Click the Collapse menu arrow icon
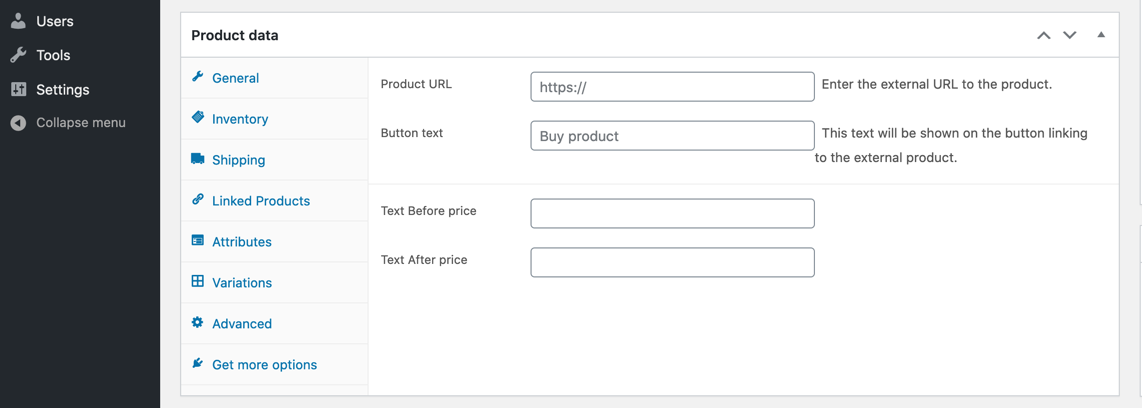Viewport: 1142px width, 408px height. (x=18, y=123)
